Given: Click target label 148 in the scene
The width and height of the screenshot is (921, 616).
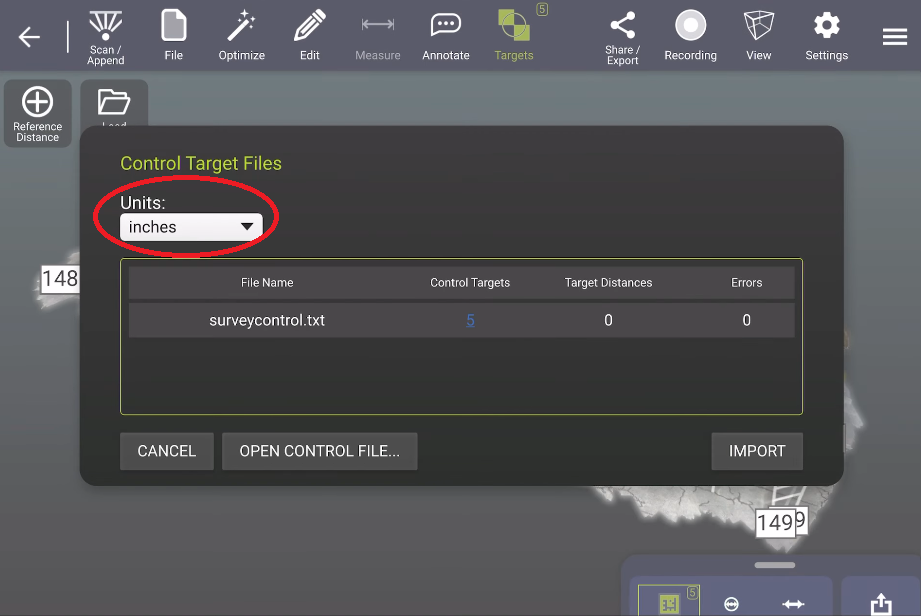Looking at the screenshot, I should (x=60, y=278).
